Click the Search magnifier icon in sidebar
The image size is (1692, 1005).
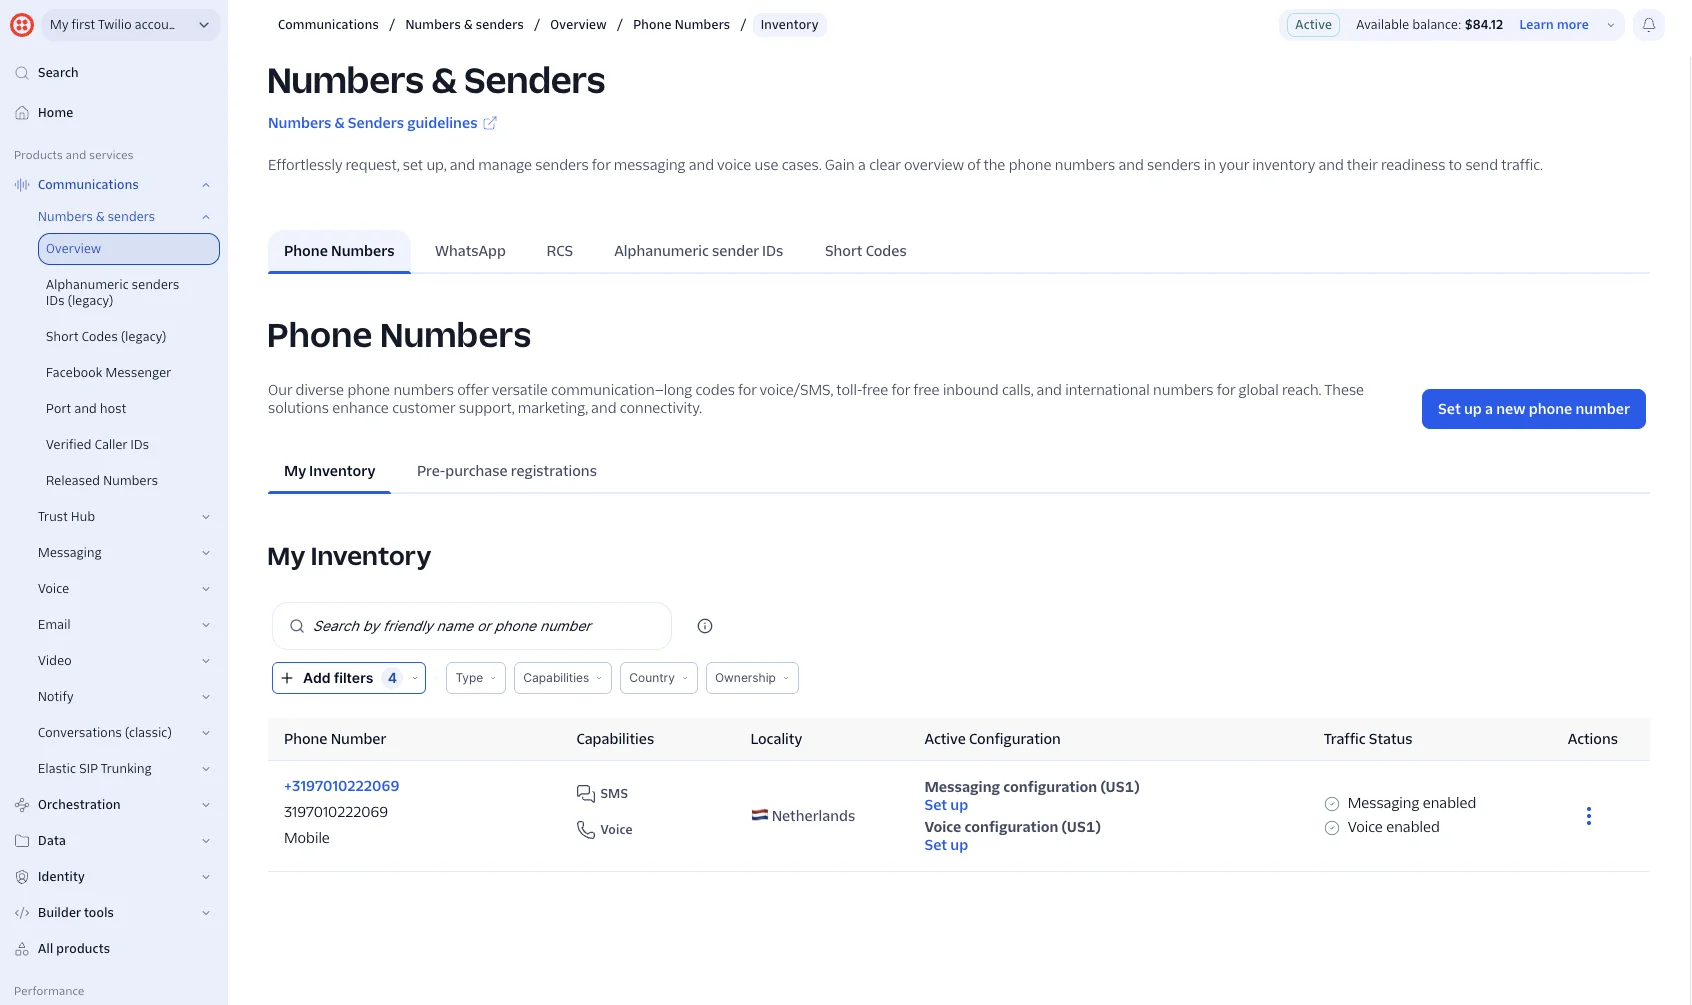click(22, 73)
